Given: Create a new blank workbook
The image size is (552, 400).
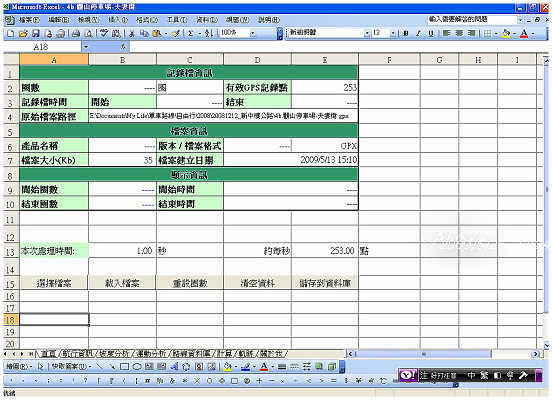Looking at the screenshot, I should (x=10, y=33).
